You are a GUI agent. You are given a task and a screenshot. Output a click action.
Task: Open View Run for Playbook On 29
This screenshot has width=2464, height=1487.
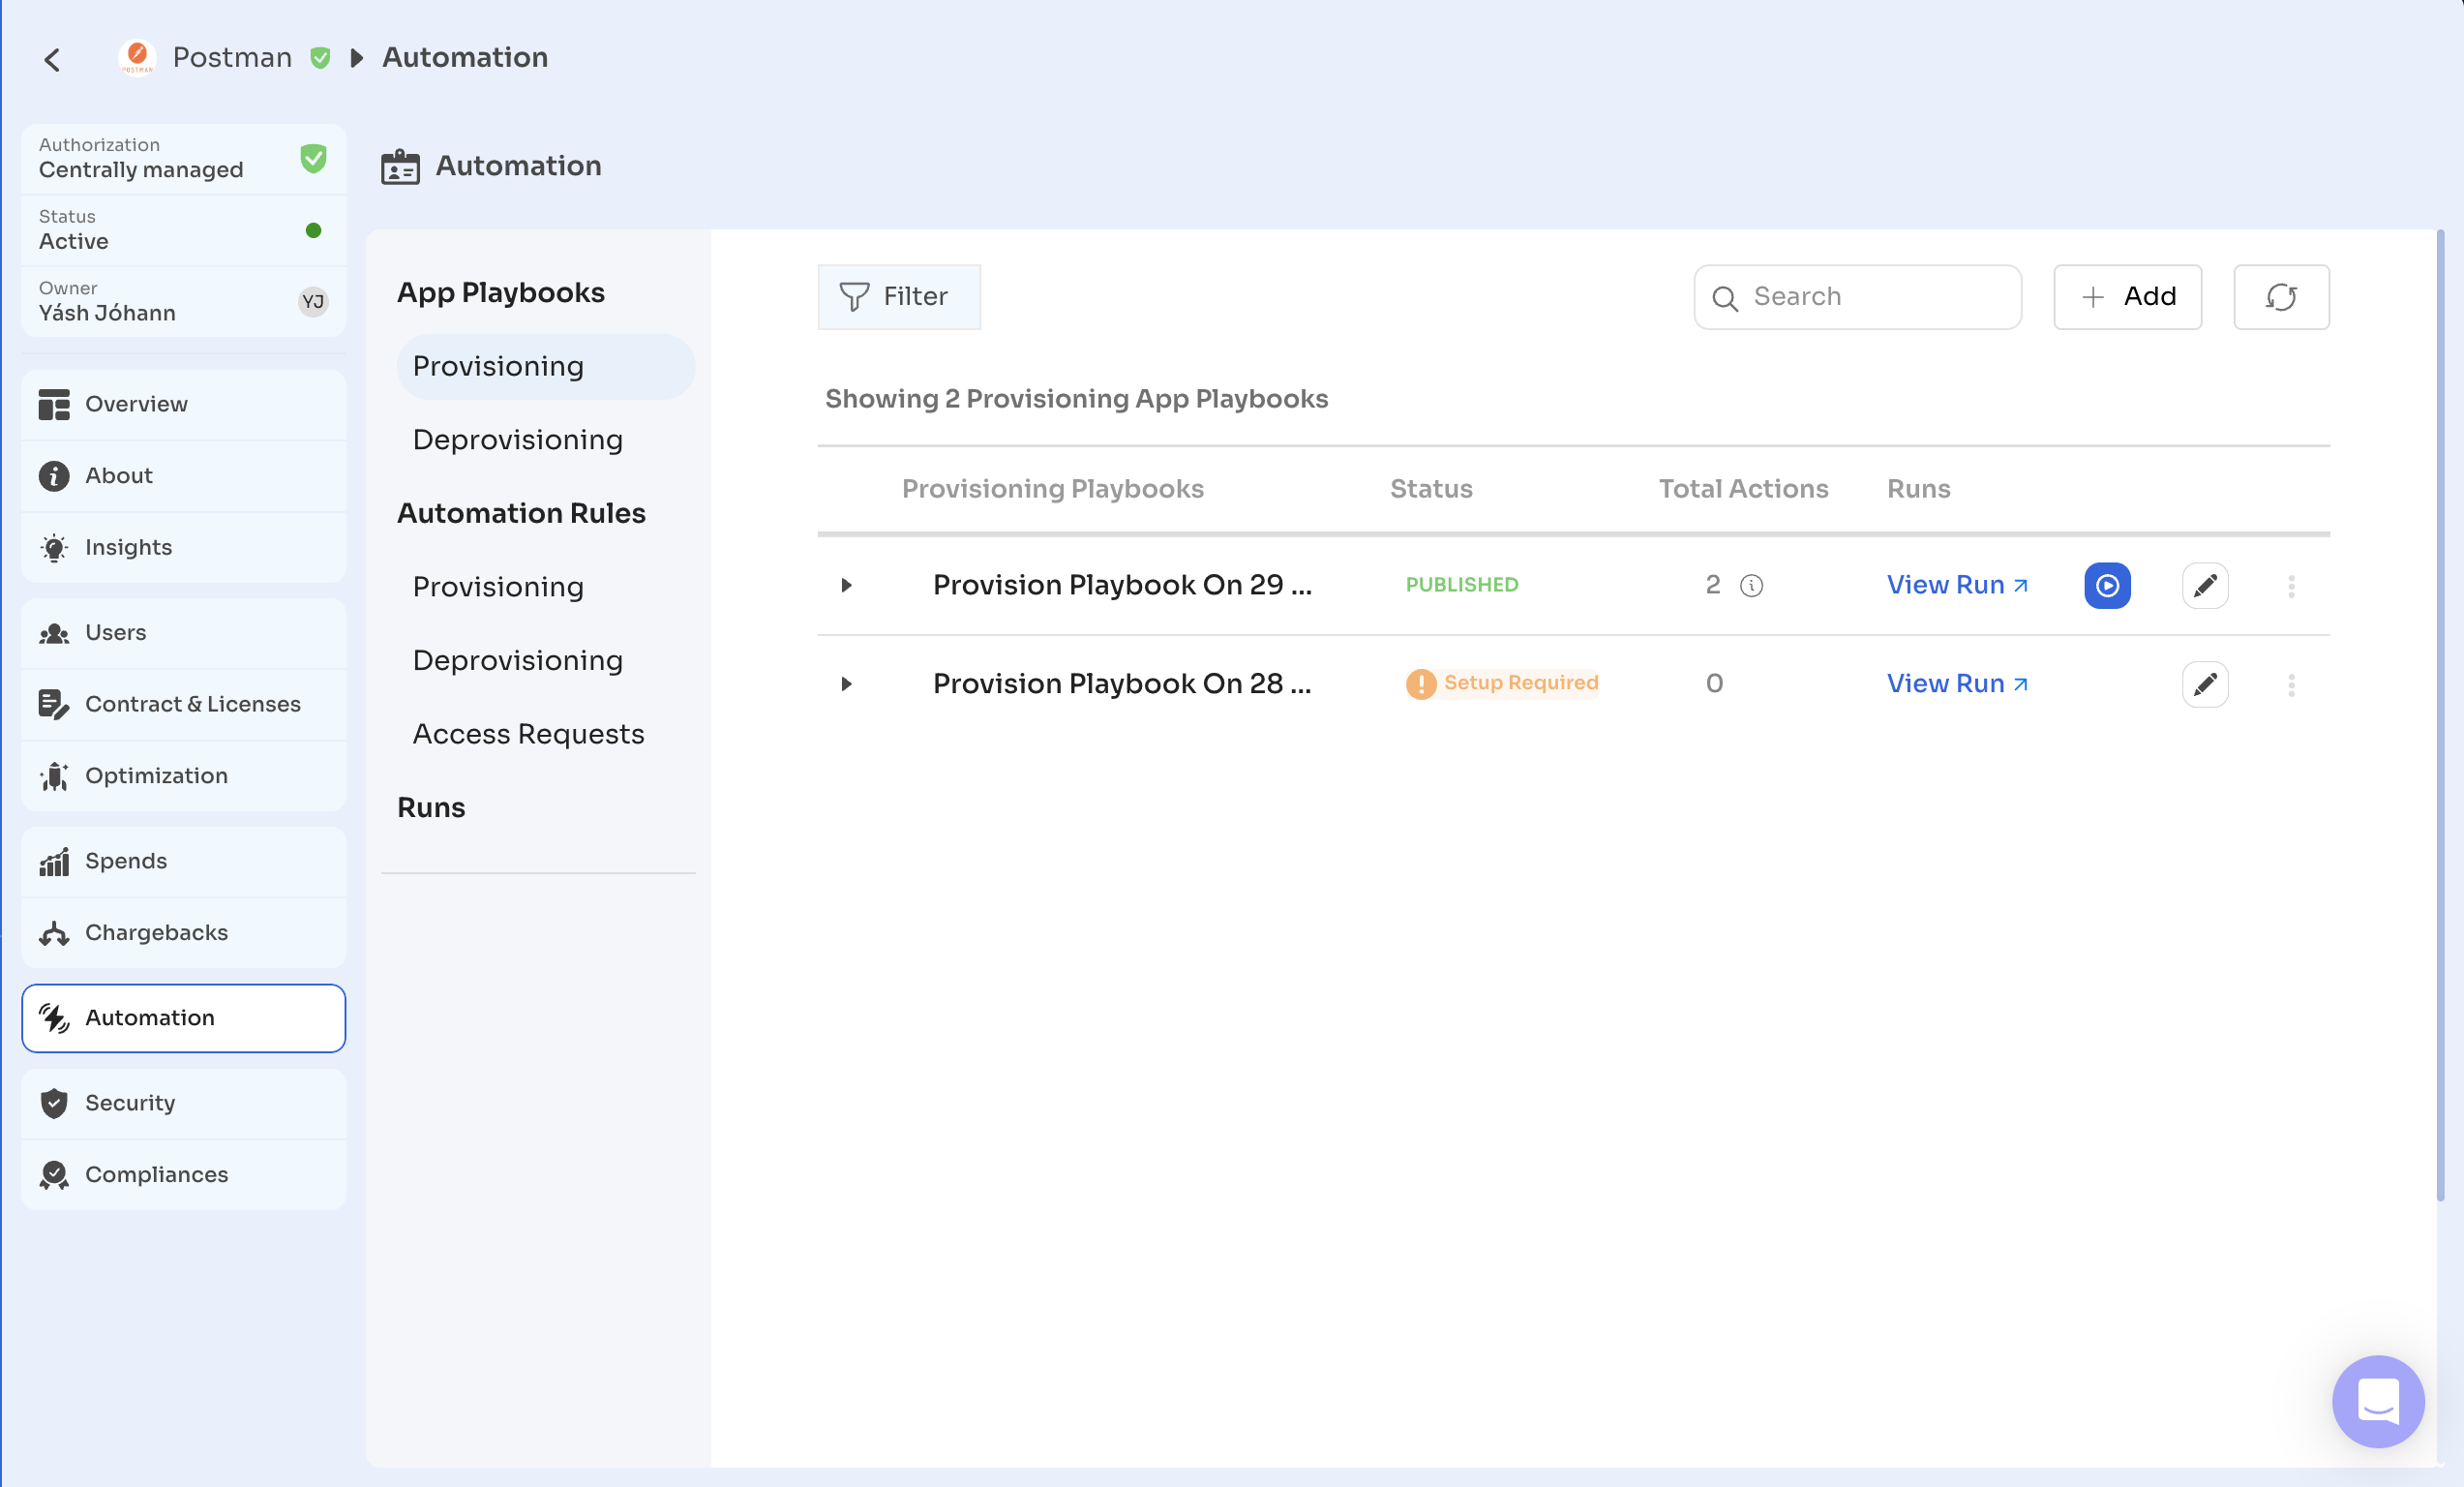coord(1957,585)
